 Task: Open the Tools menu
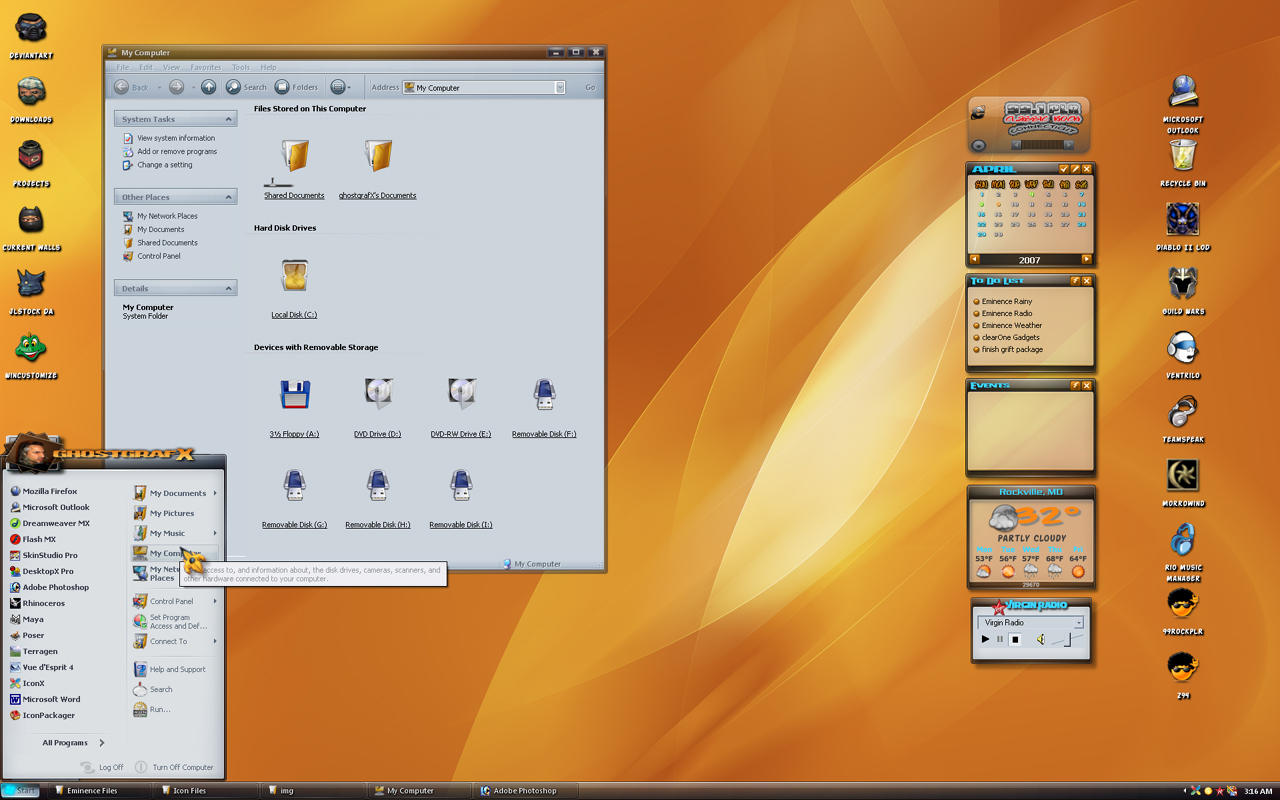[241, 67]
